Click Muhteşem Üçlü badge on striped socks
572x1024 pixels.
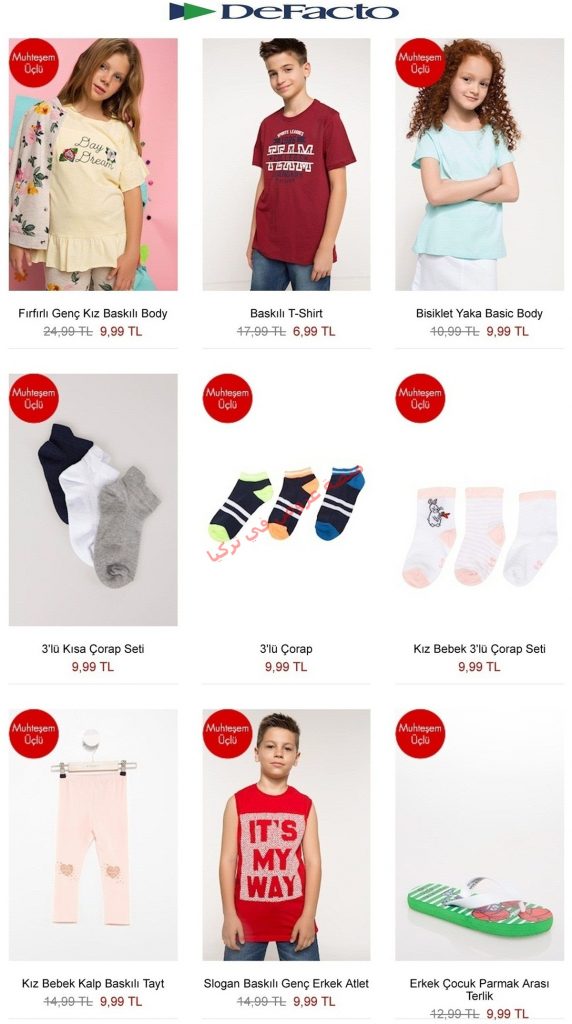(227, 398)
